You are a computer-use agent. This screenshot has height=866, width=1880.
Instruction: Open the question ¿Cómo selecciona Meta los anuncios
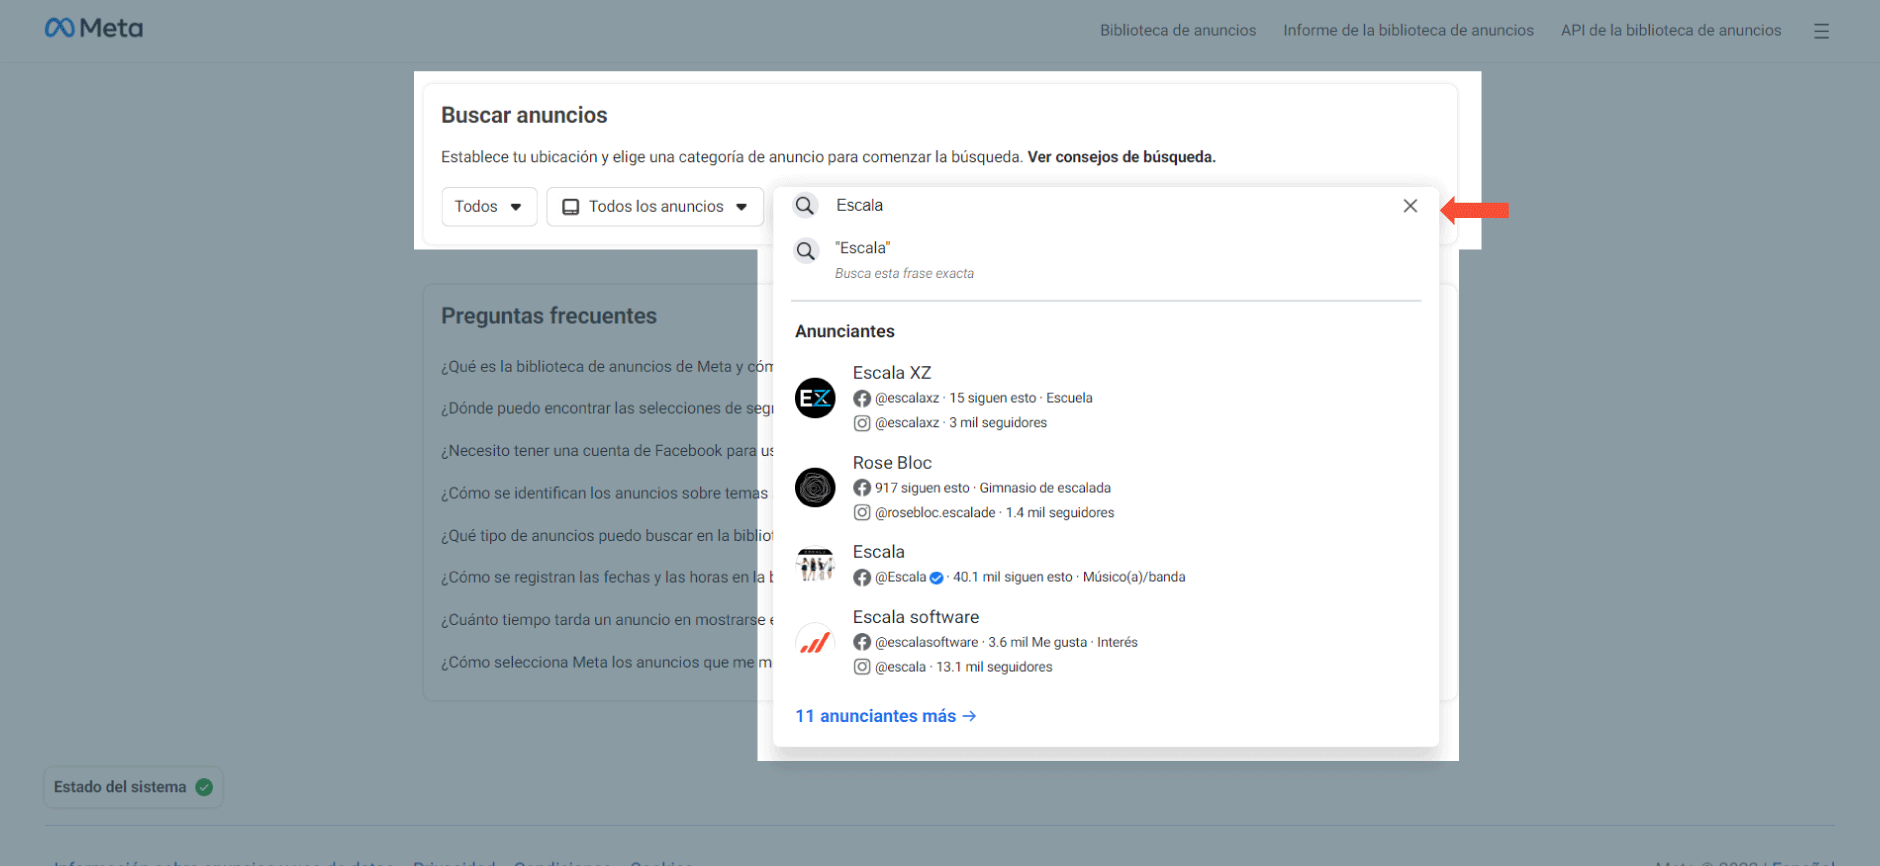click(x=607, y=662)
